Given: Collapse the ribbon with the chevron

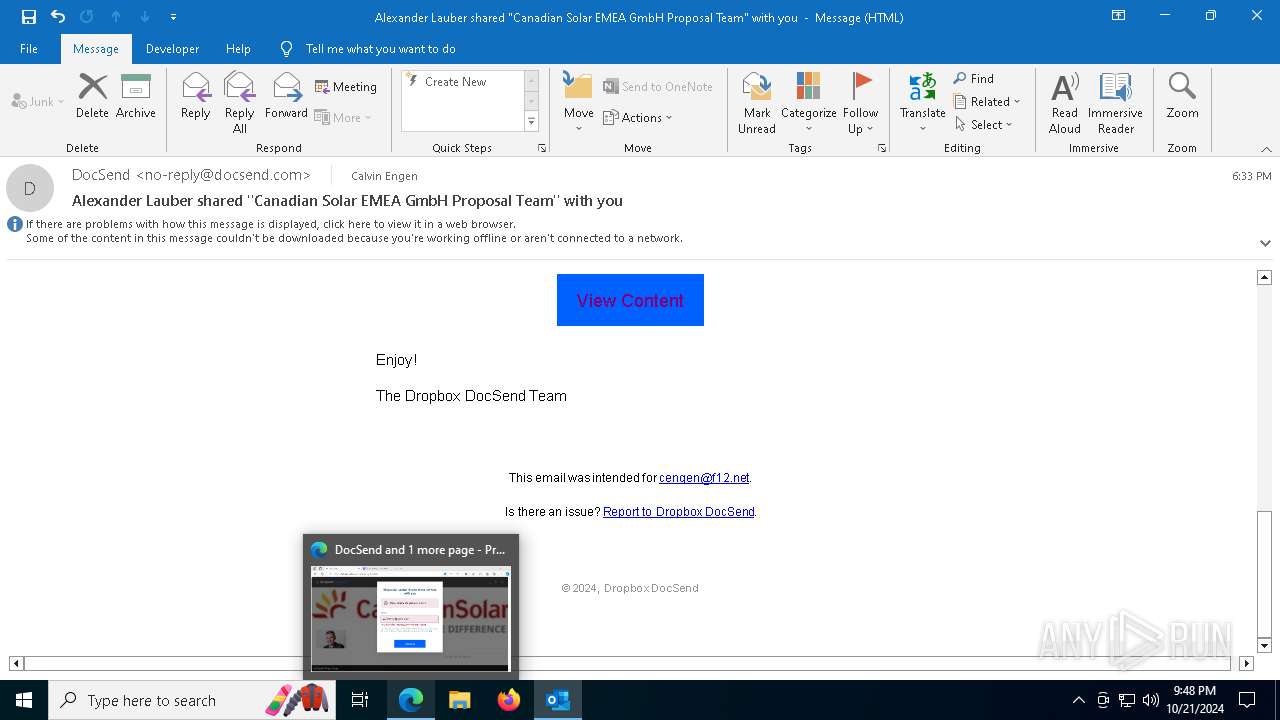Looking at the screenshot, I should [x=1266, y=149].
